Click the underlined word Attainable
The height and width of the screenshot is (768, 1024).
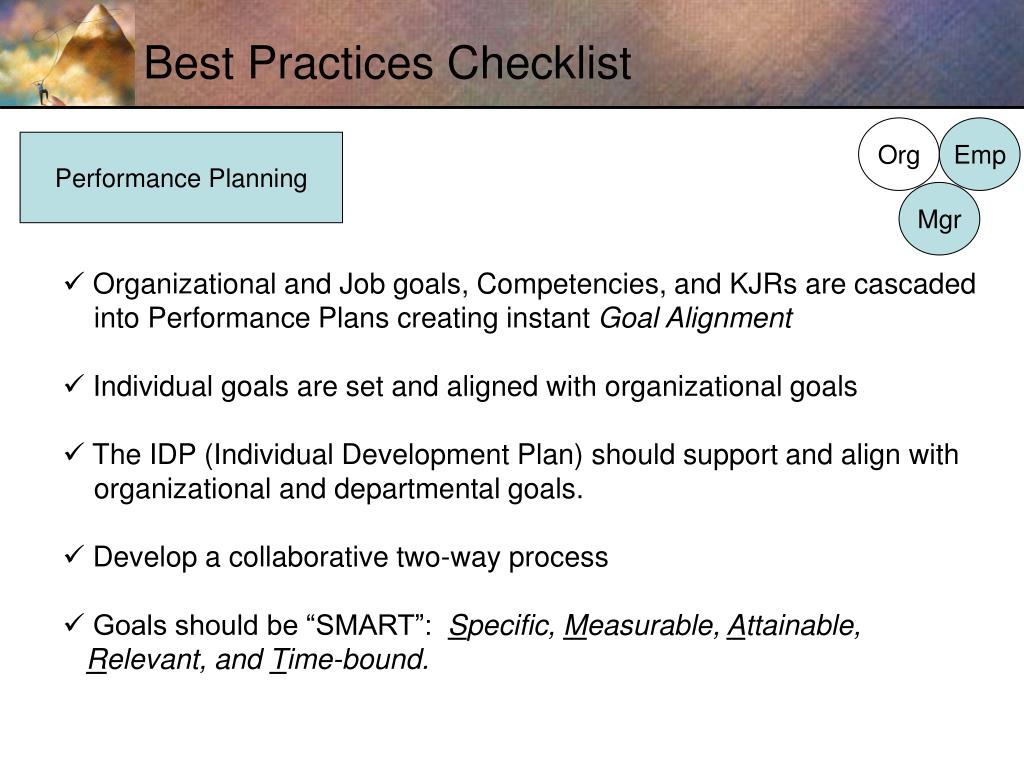pyautogui.click(x=794, y=626)
